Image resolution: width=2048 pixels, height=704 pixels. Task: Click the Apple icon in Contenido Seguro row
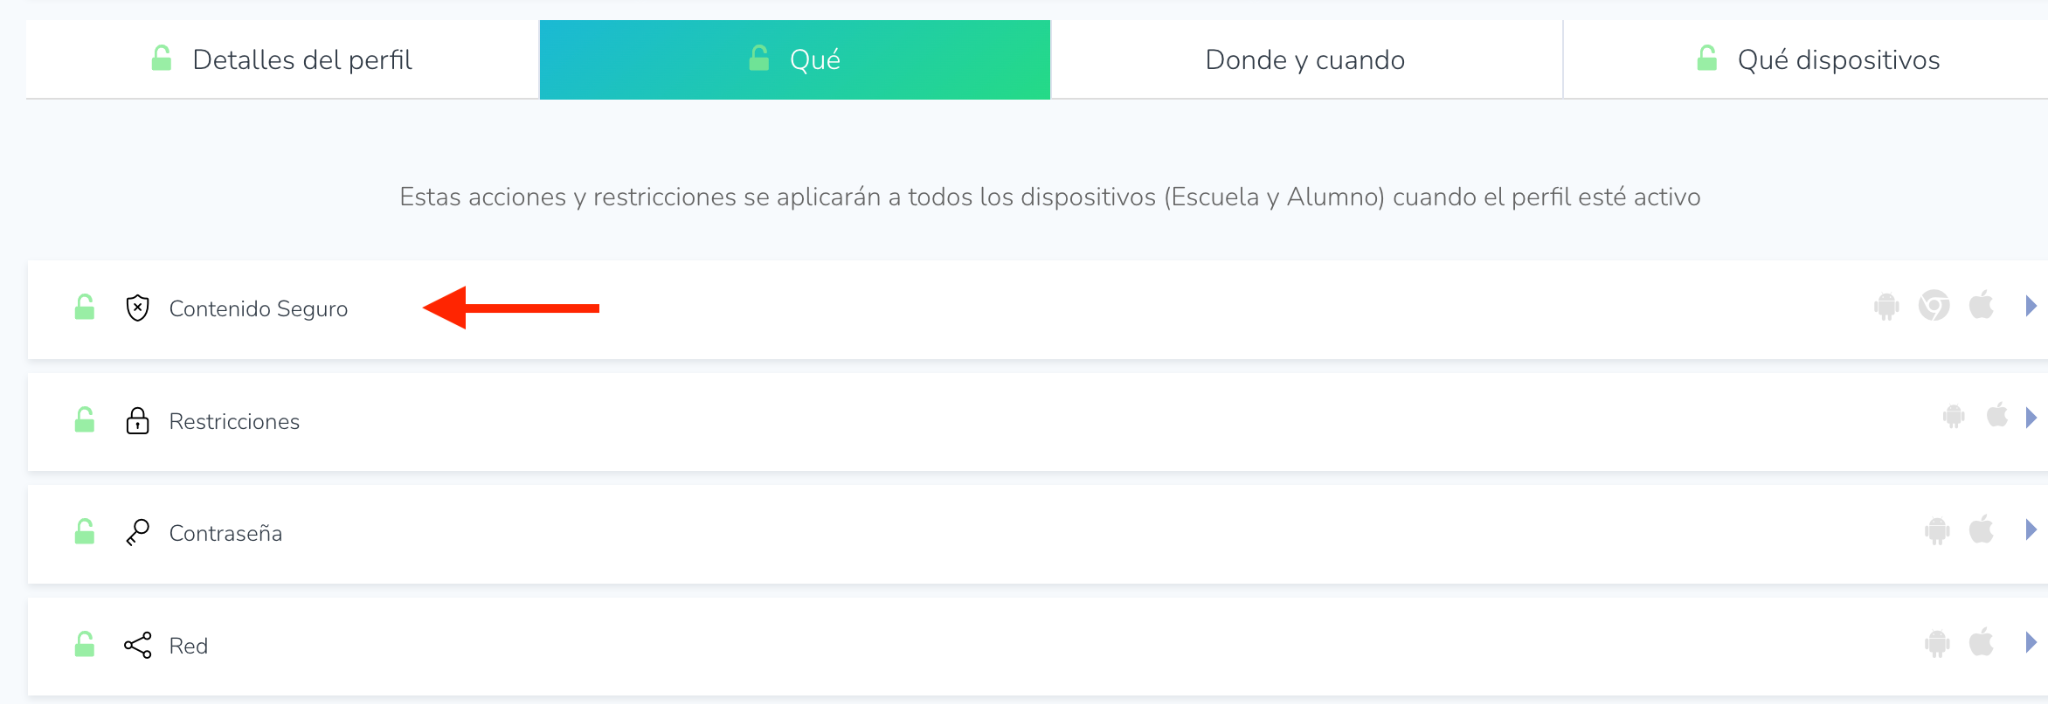pos(1981,304)
